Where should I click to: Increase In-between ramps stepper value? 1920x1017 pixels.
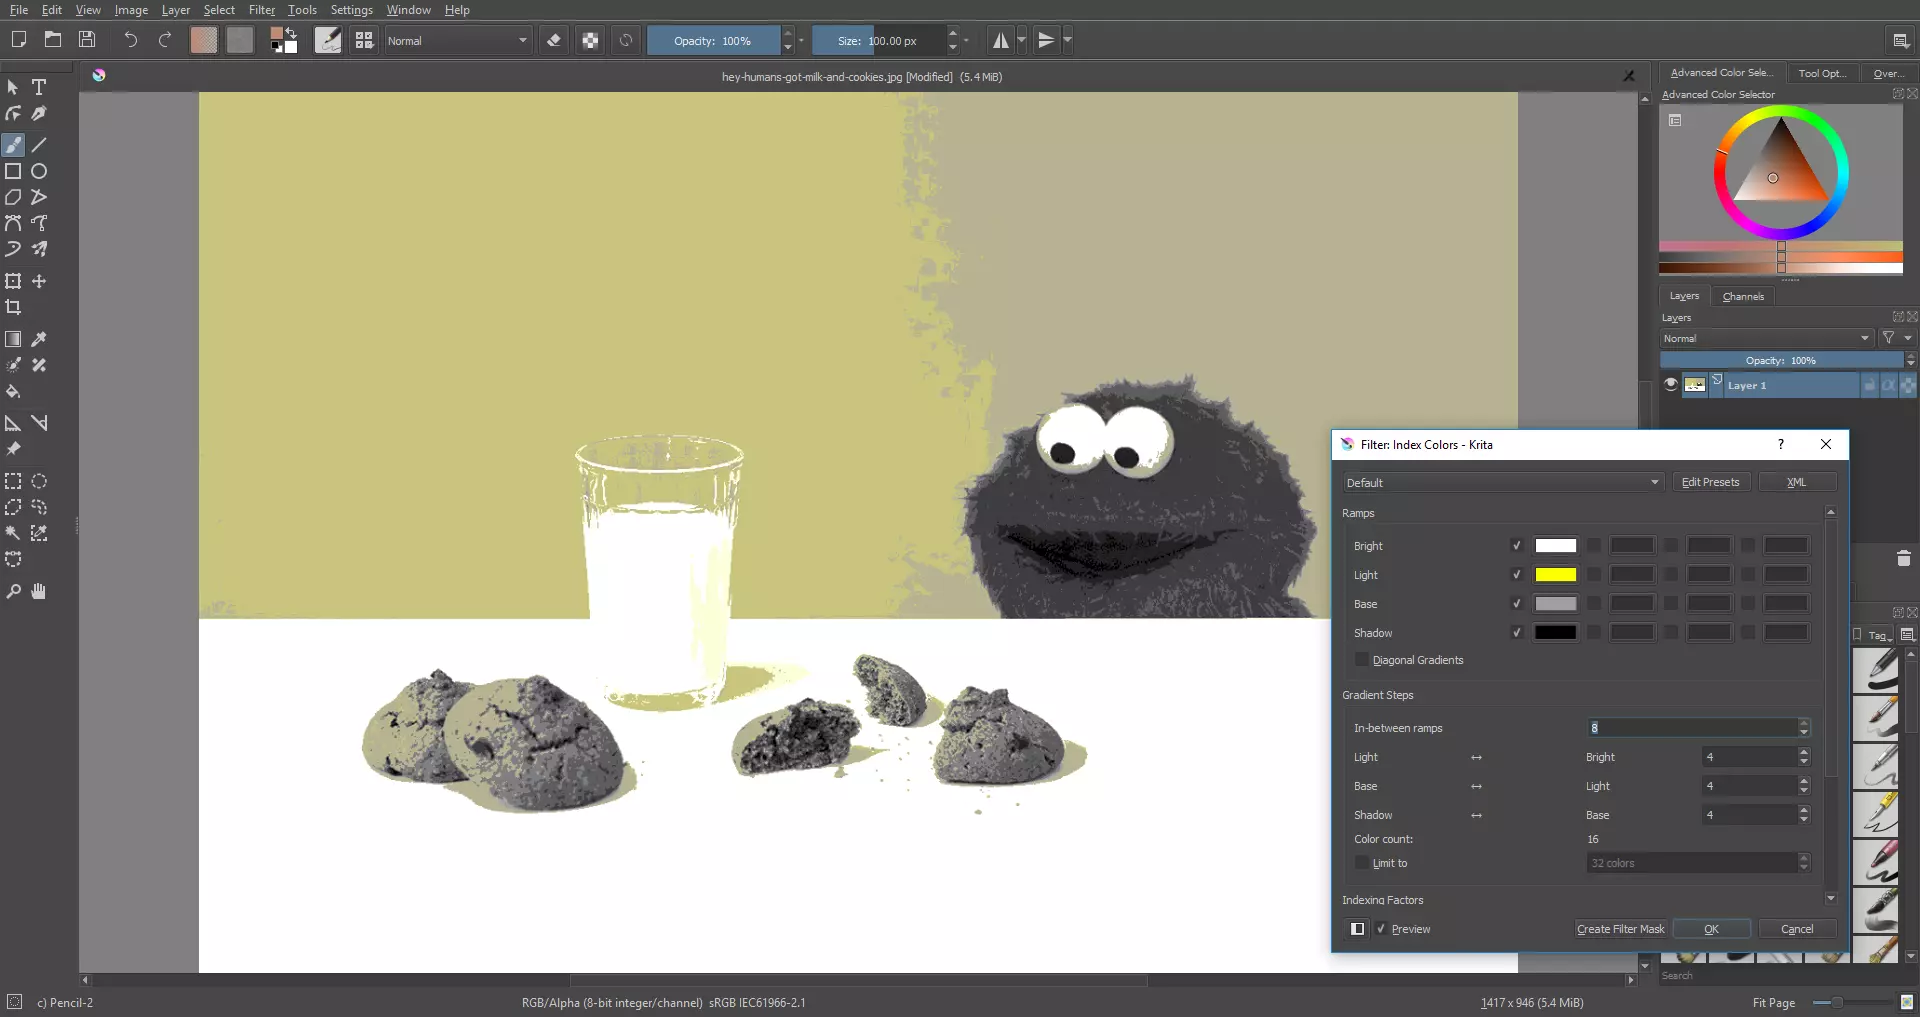[1804, 723]
